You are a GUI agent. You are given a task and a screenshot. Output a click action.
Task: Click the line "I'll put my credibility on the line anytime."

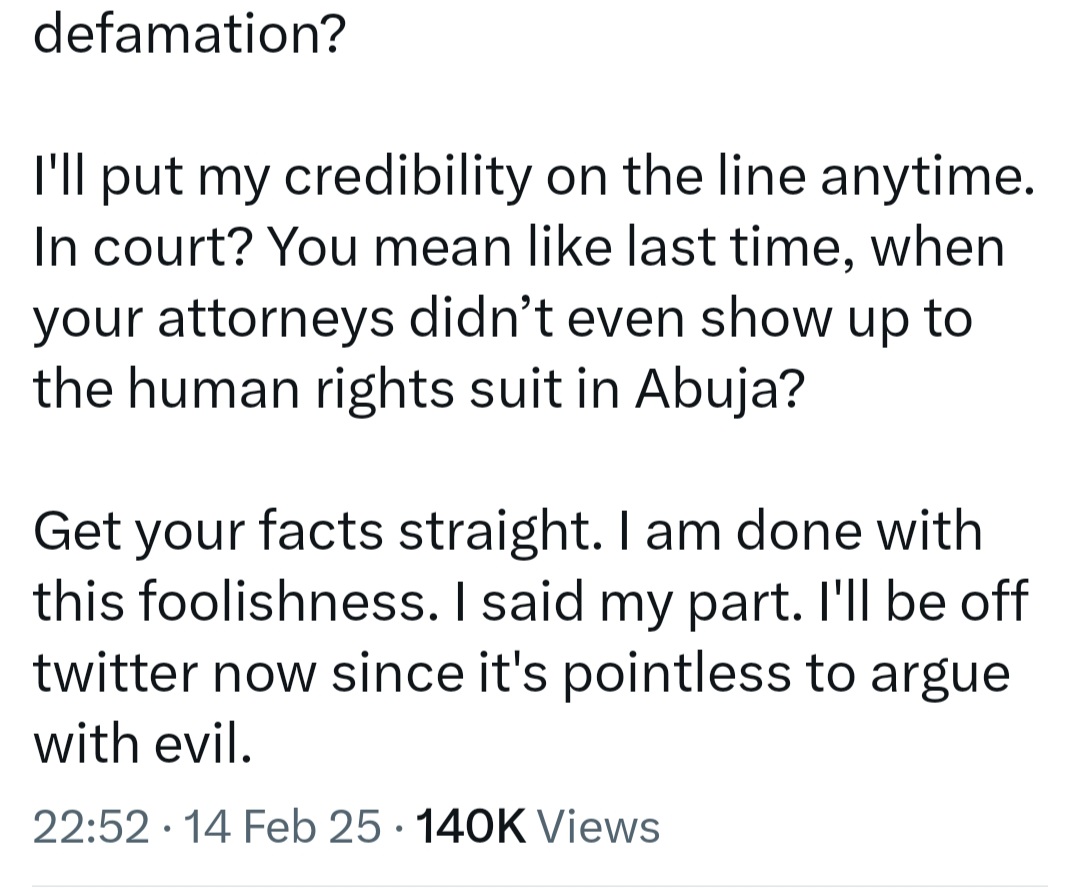pyautogui.click(x=532, y=180)
